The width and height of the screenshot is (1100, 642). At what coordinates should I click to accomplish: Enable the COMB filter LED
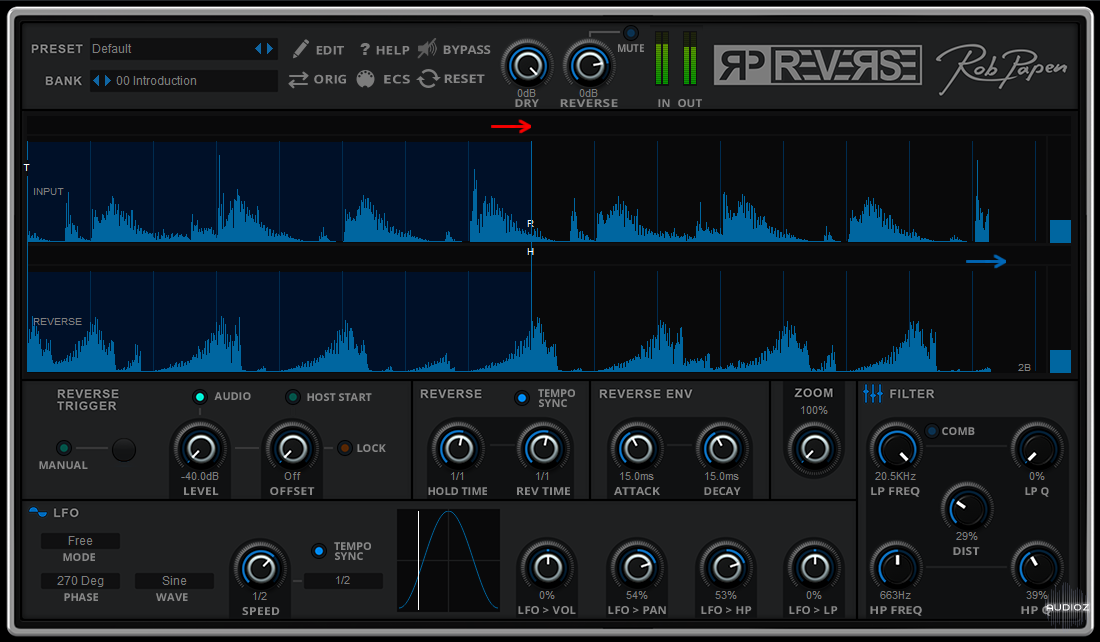click(x=932, y=431)
